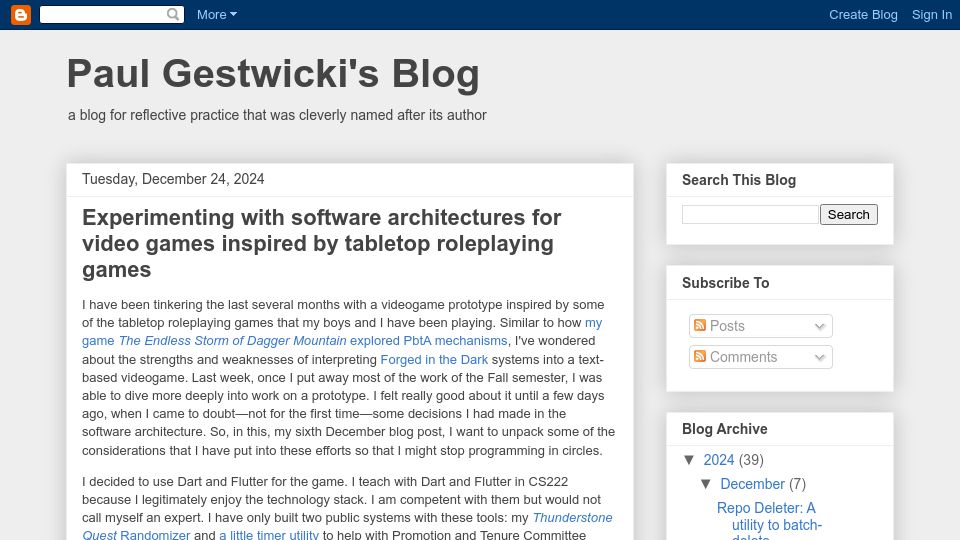Click the Search button in sidebar
The height and width of the screenshot is (540, 960).
pos(849,214)
